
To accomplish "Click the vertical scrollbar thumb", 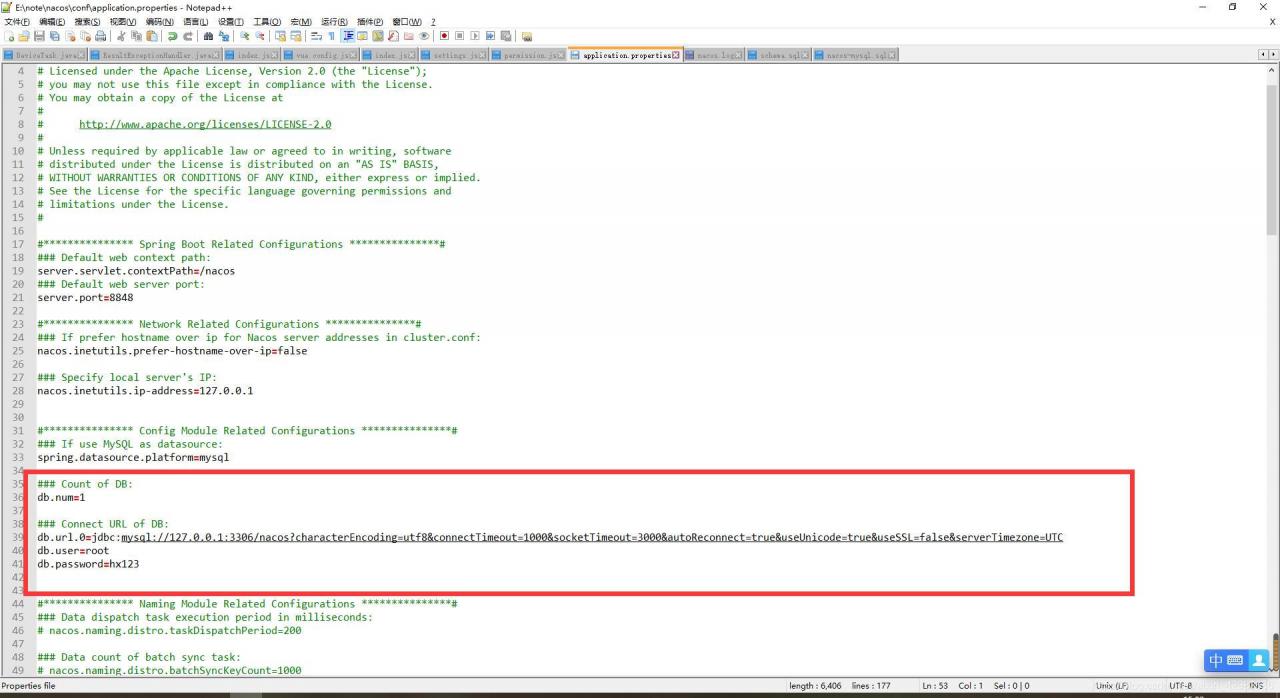I will [1273, 150].
